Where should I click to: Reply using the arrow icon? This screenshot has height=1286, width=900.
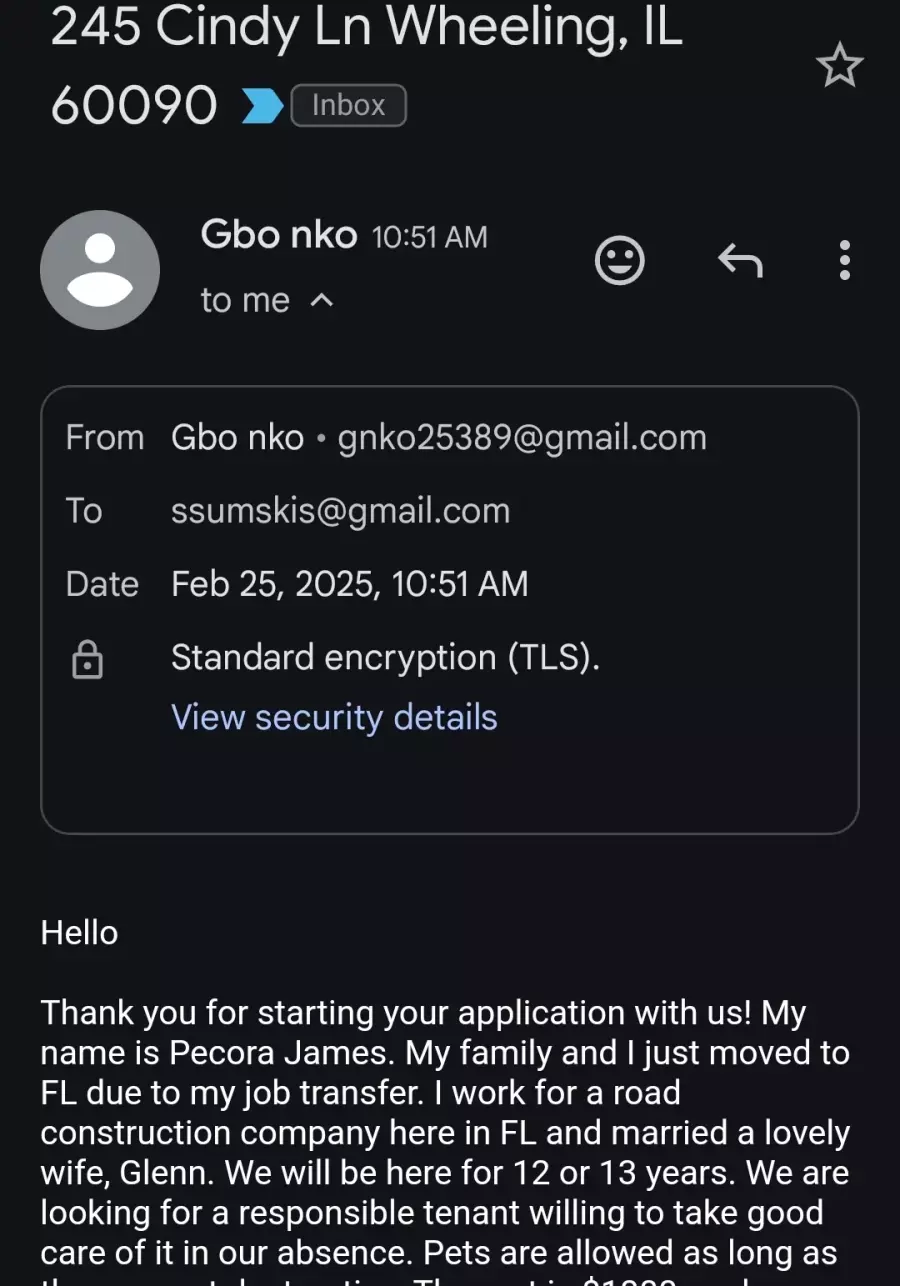pyautogui.click(x=740, y=261)
